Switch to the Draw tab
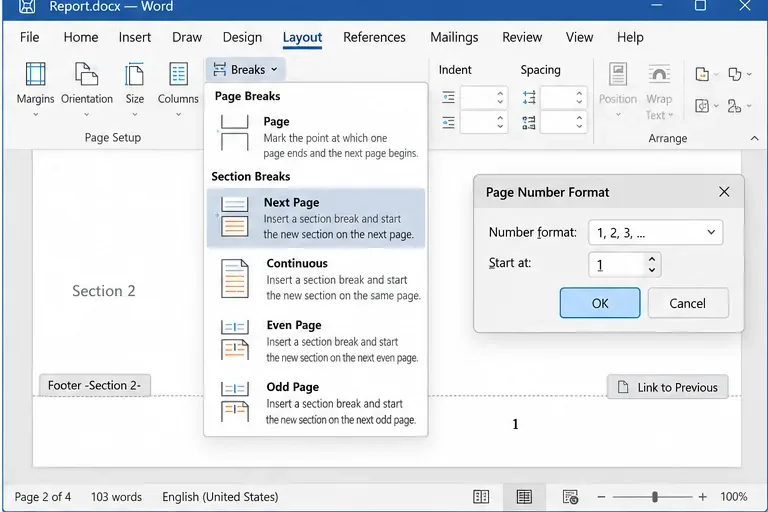Screen dimensions: 768x512 coord(187,37)
